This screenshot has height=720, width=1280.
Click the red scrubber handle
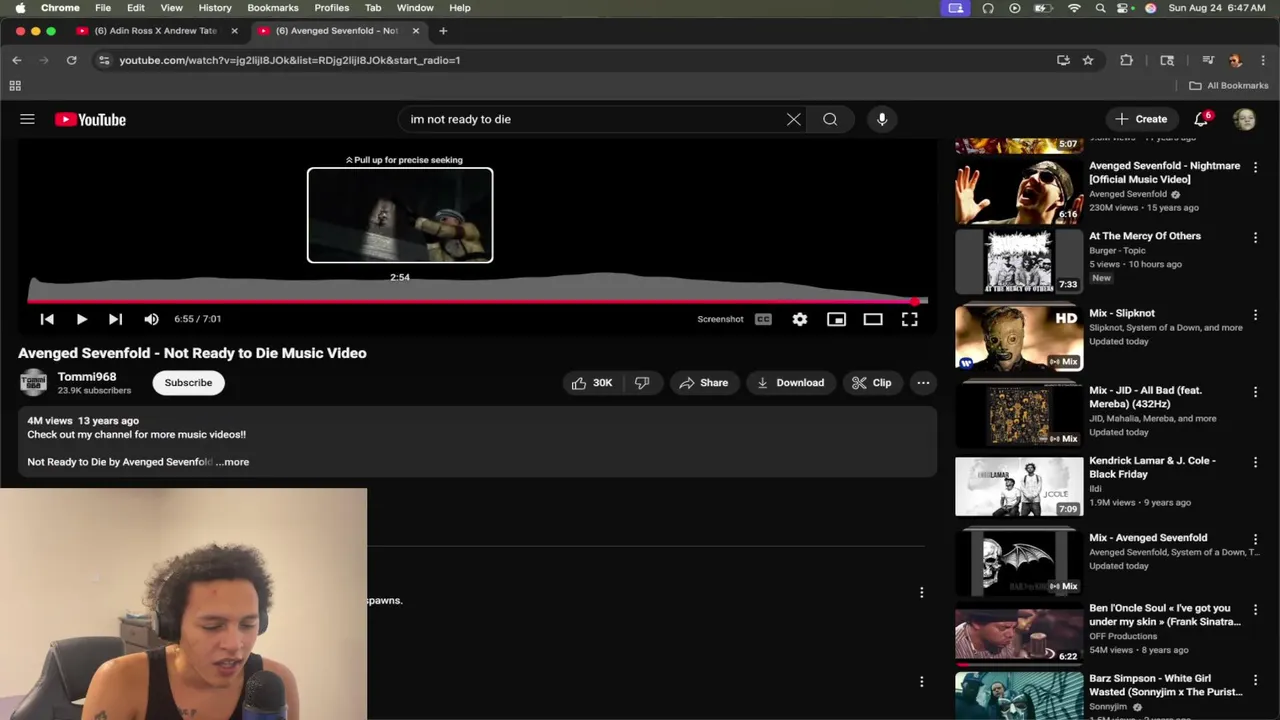[x=916, y=300]
